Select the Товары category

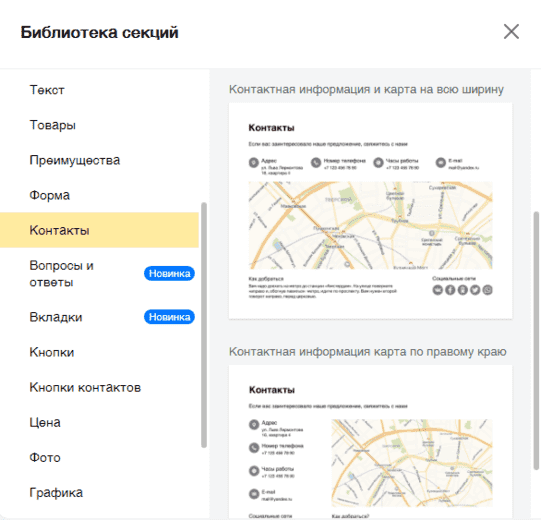52,125
